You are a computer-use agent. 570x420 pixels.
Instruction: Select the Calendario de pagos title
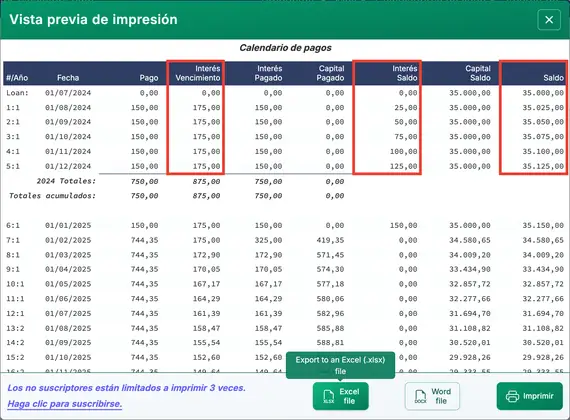pyautogui.click(x=285, y=48)
